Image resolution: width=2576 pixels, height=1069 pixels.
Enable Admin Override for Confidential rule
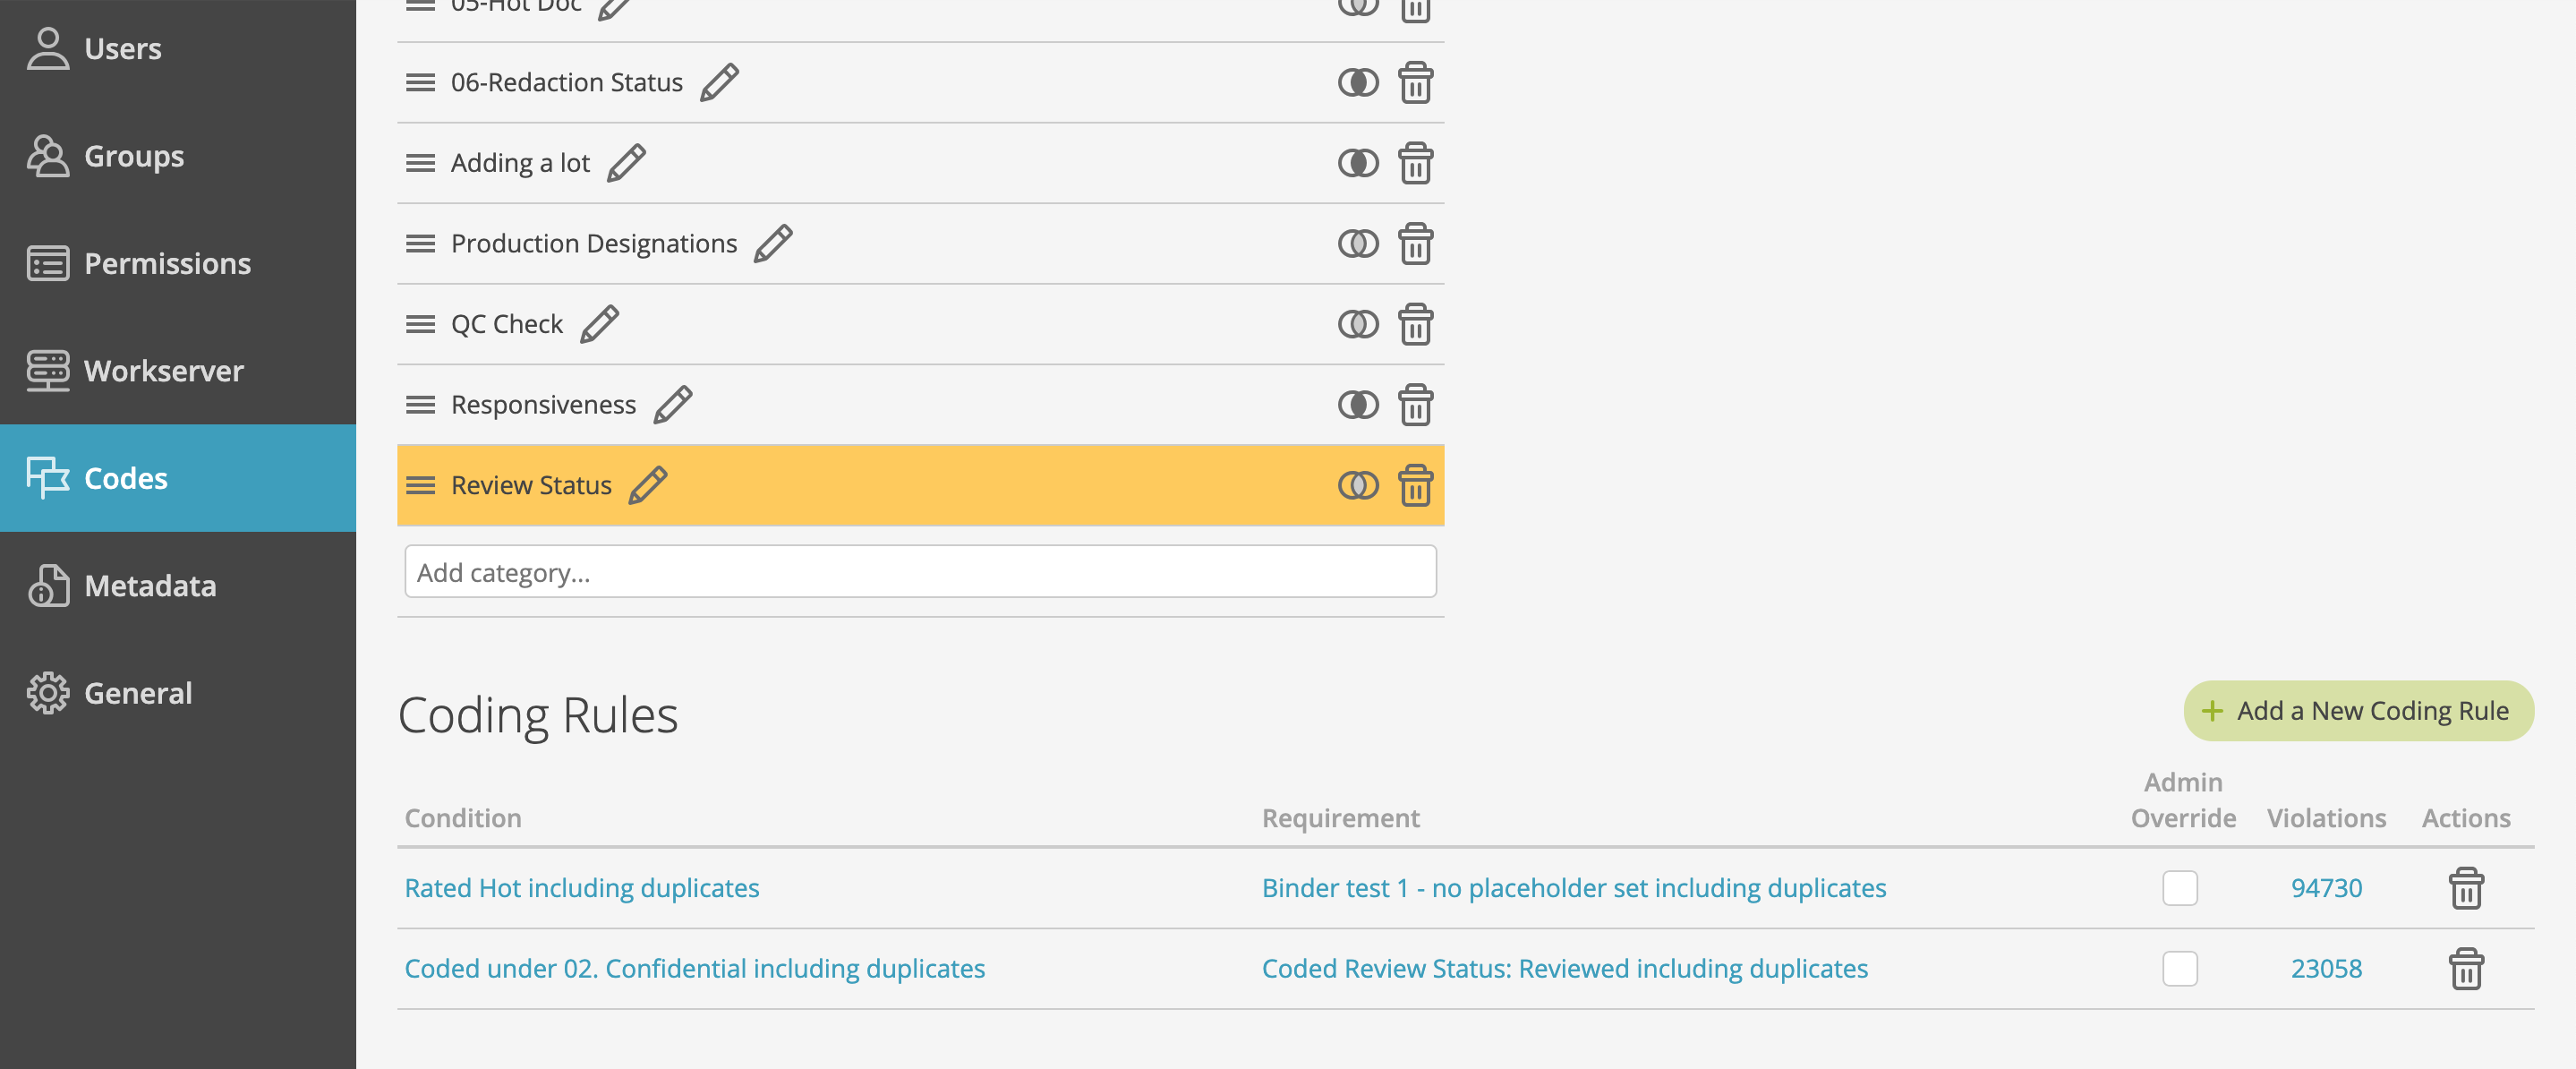point(2179,969)
